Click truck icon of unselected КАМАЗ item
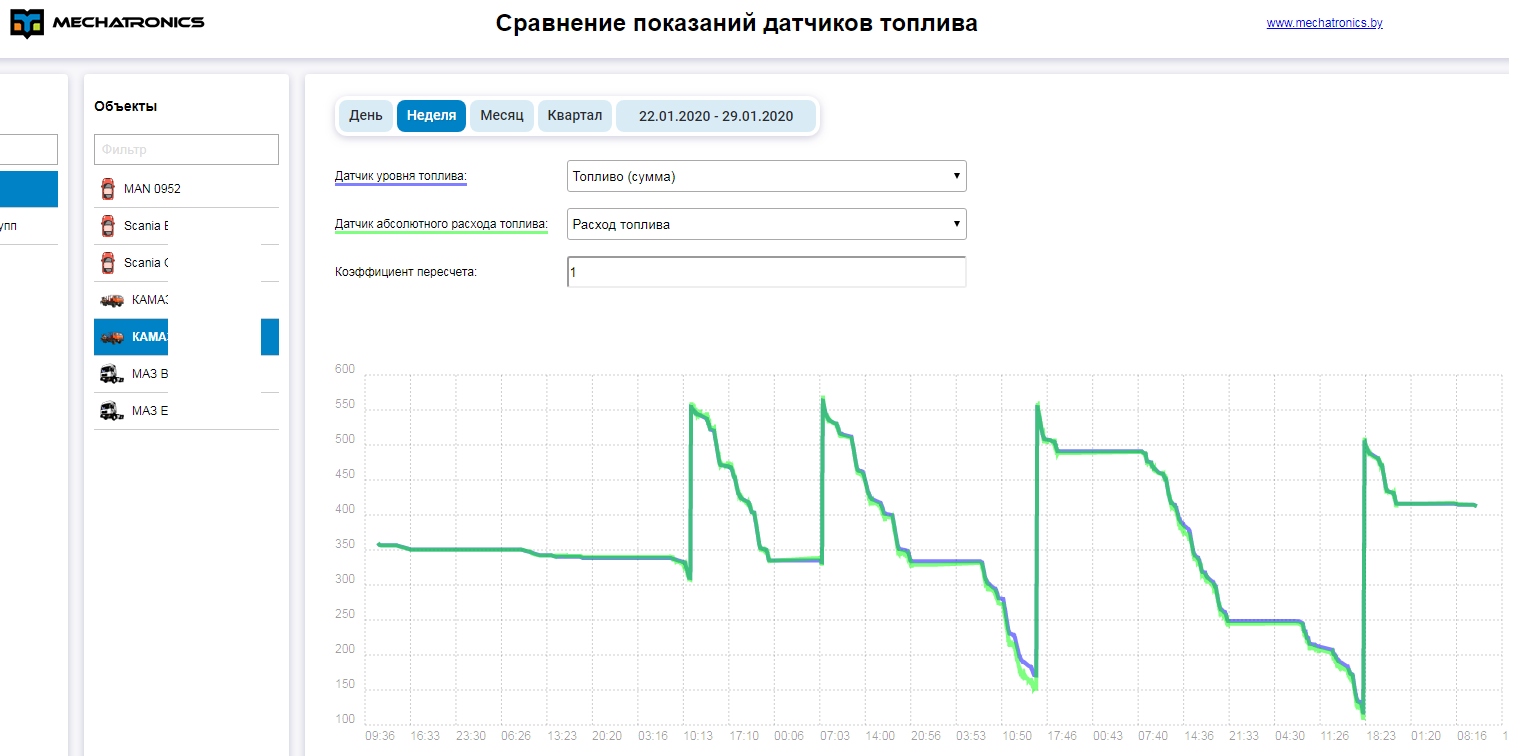 point(112,300)
